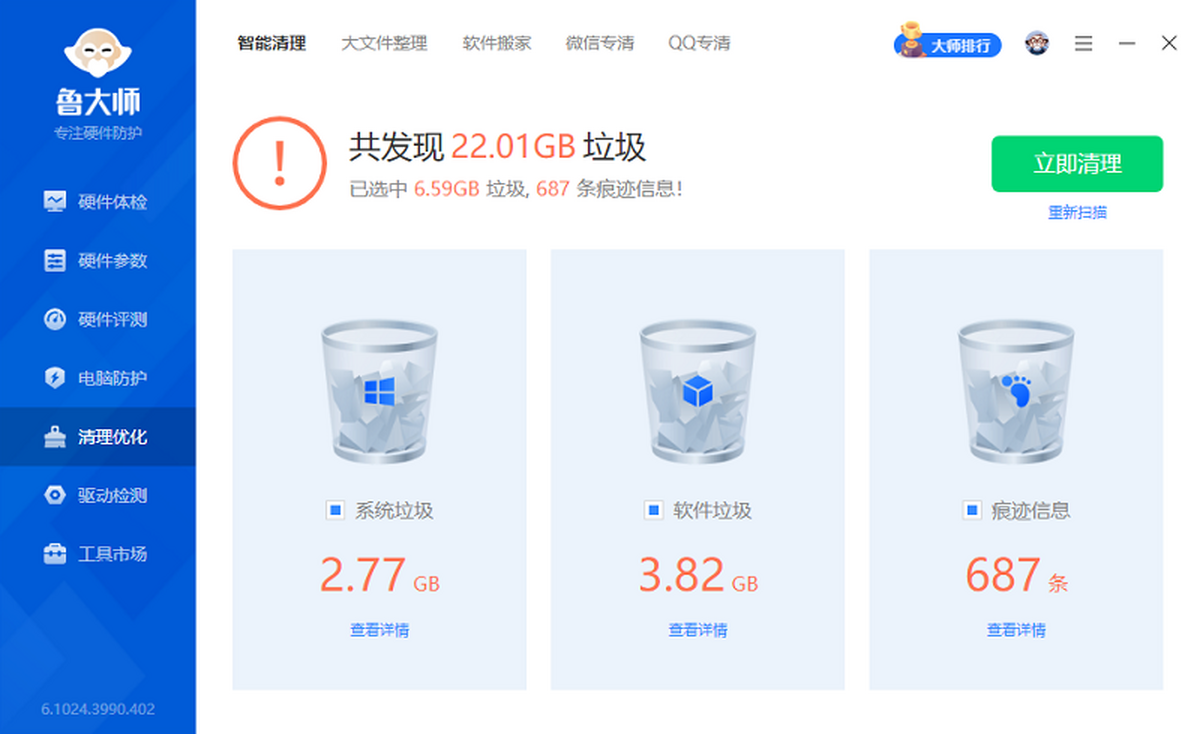Select the 软件搬家 tab

pyautogui.click(x=496, y=44)
